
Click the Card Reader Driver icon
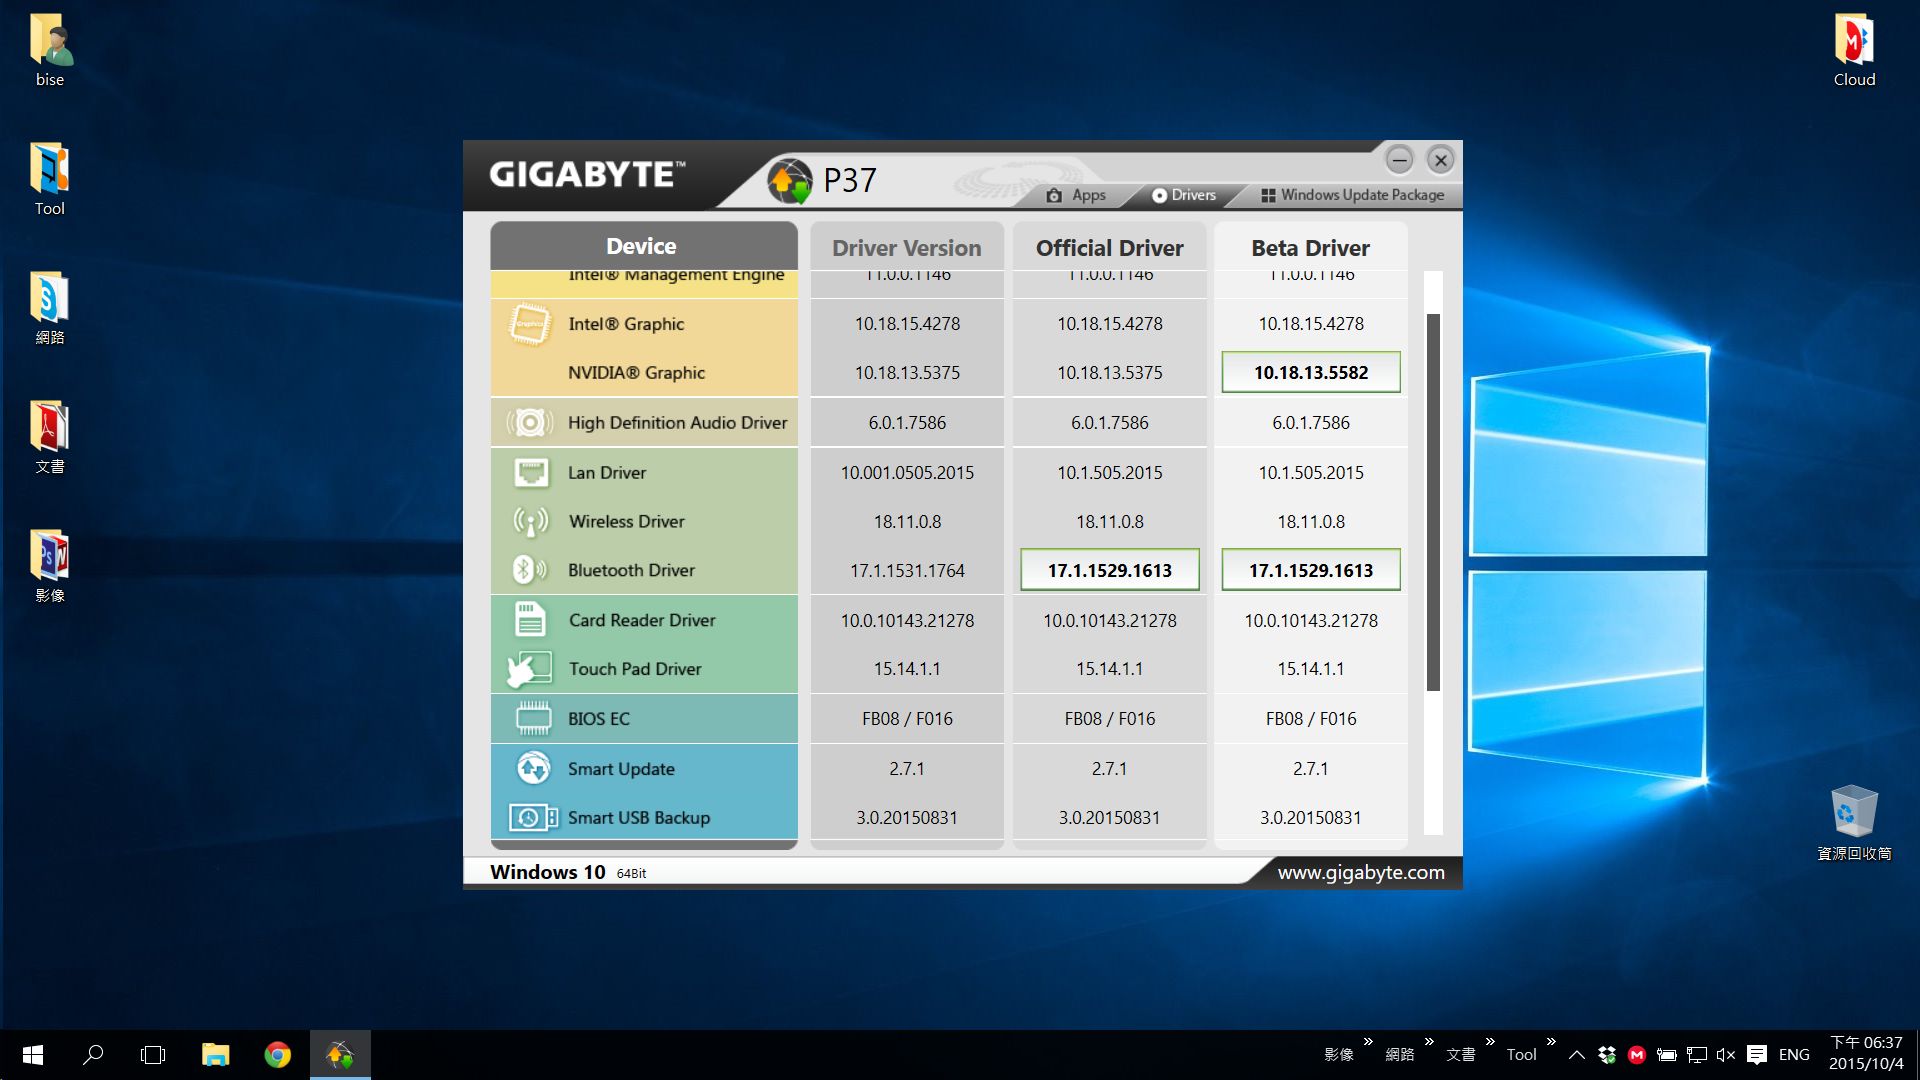tap(530, 619)
